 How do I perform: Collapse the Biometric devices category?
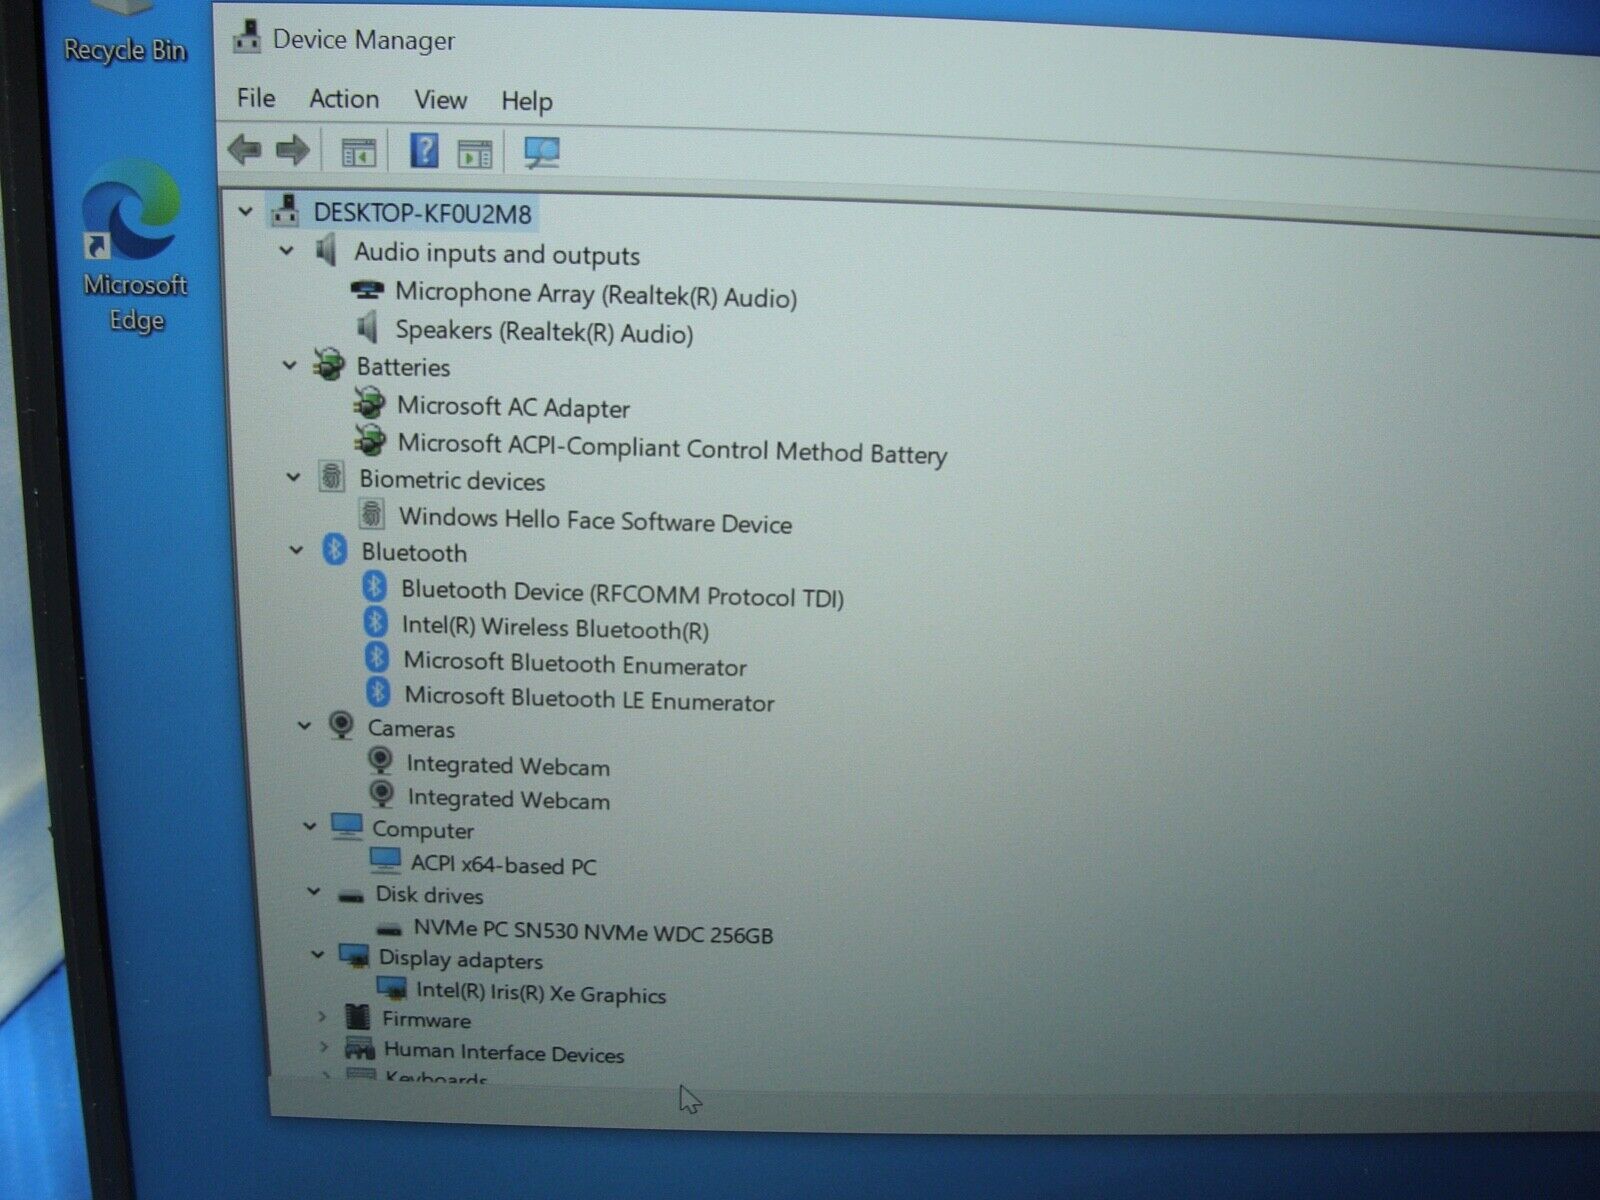tap(294, 477)
